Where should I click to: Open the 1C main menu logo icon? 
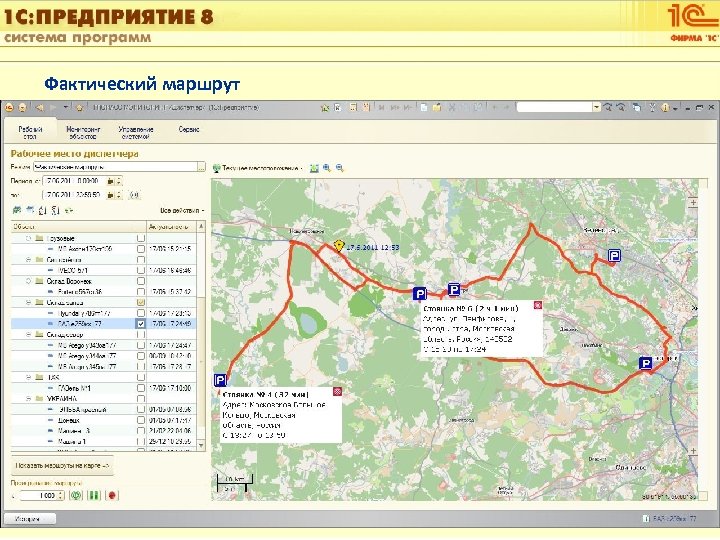(x=9, y=108)
